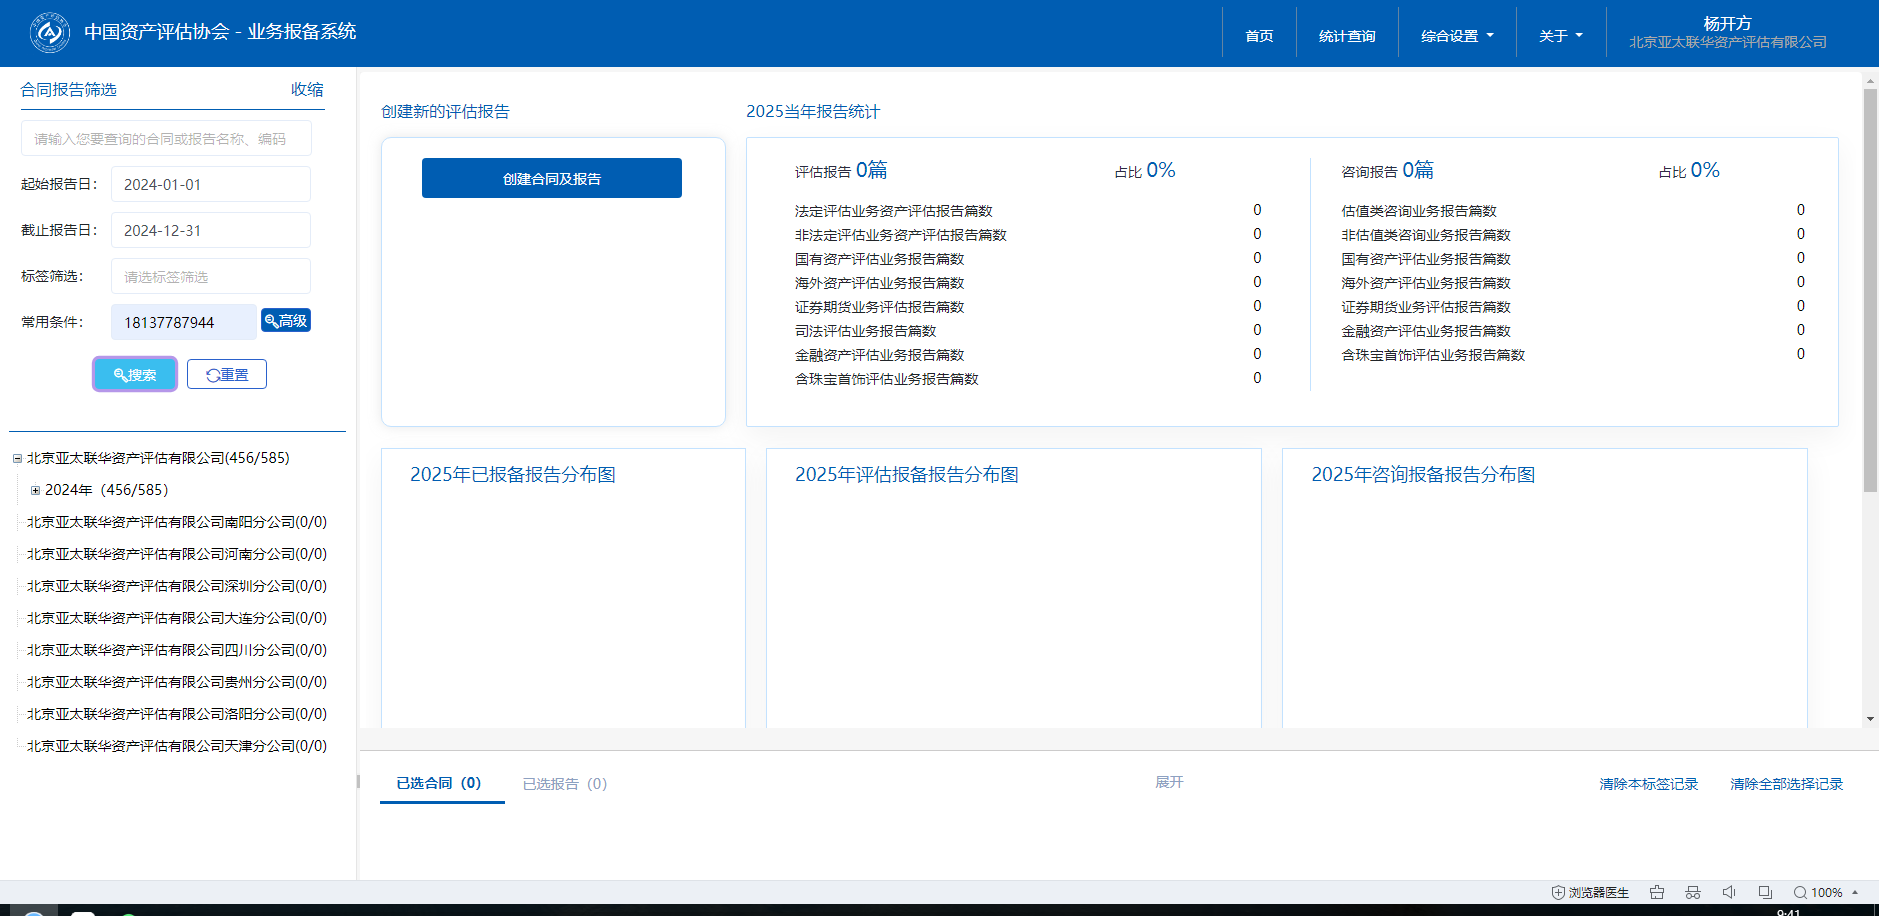The height and width of the screenshot is (916, 1879).
Task: Click the 重置 reset button
Action: (x=227, y=375)
